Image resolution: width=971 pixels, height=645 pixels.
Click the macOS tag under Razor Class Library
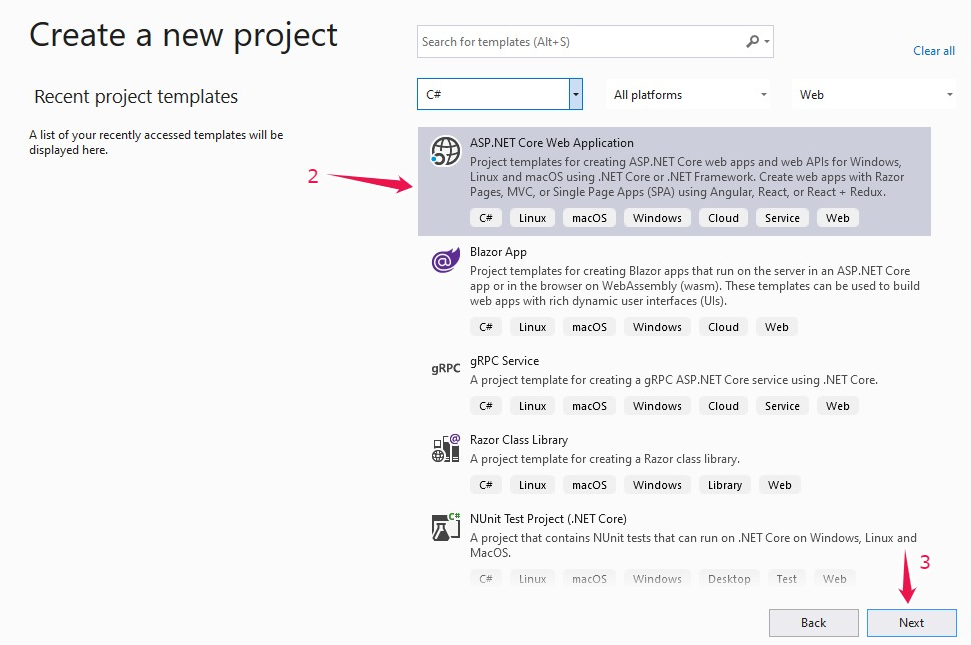tap(590, 485)
